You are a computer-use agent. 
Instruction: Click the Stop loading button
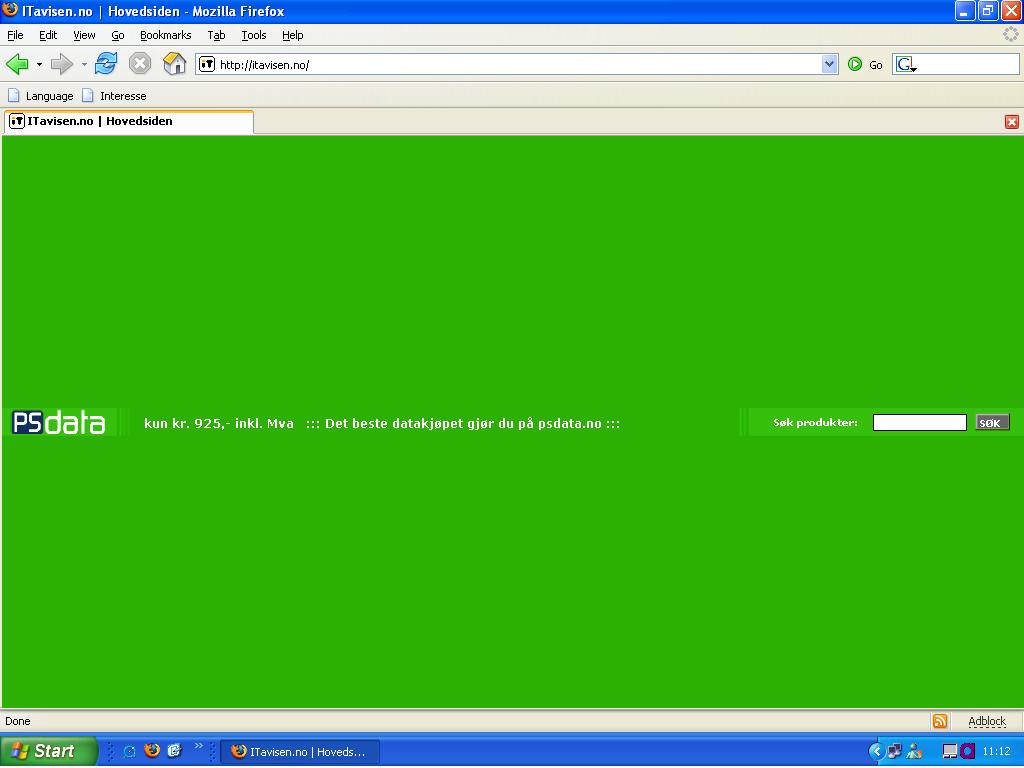pos(140,64)
